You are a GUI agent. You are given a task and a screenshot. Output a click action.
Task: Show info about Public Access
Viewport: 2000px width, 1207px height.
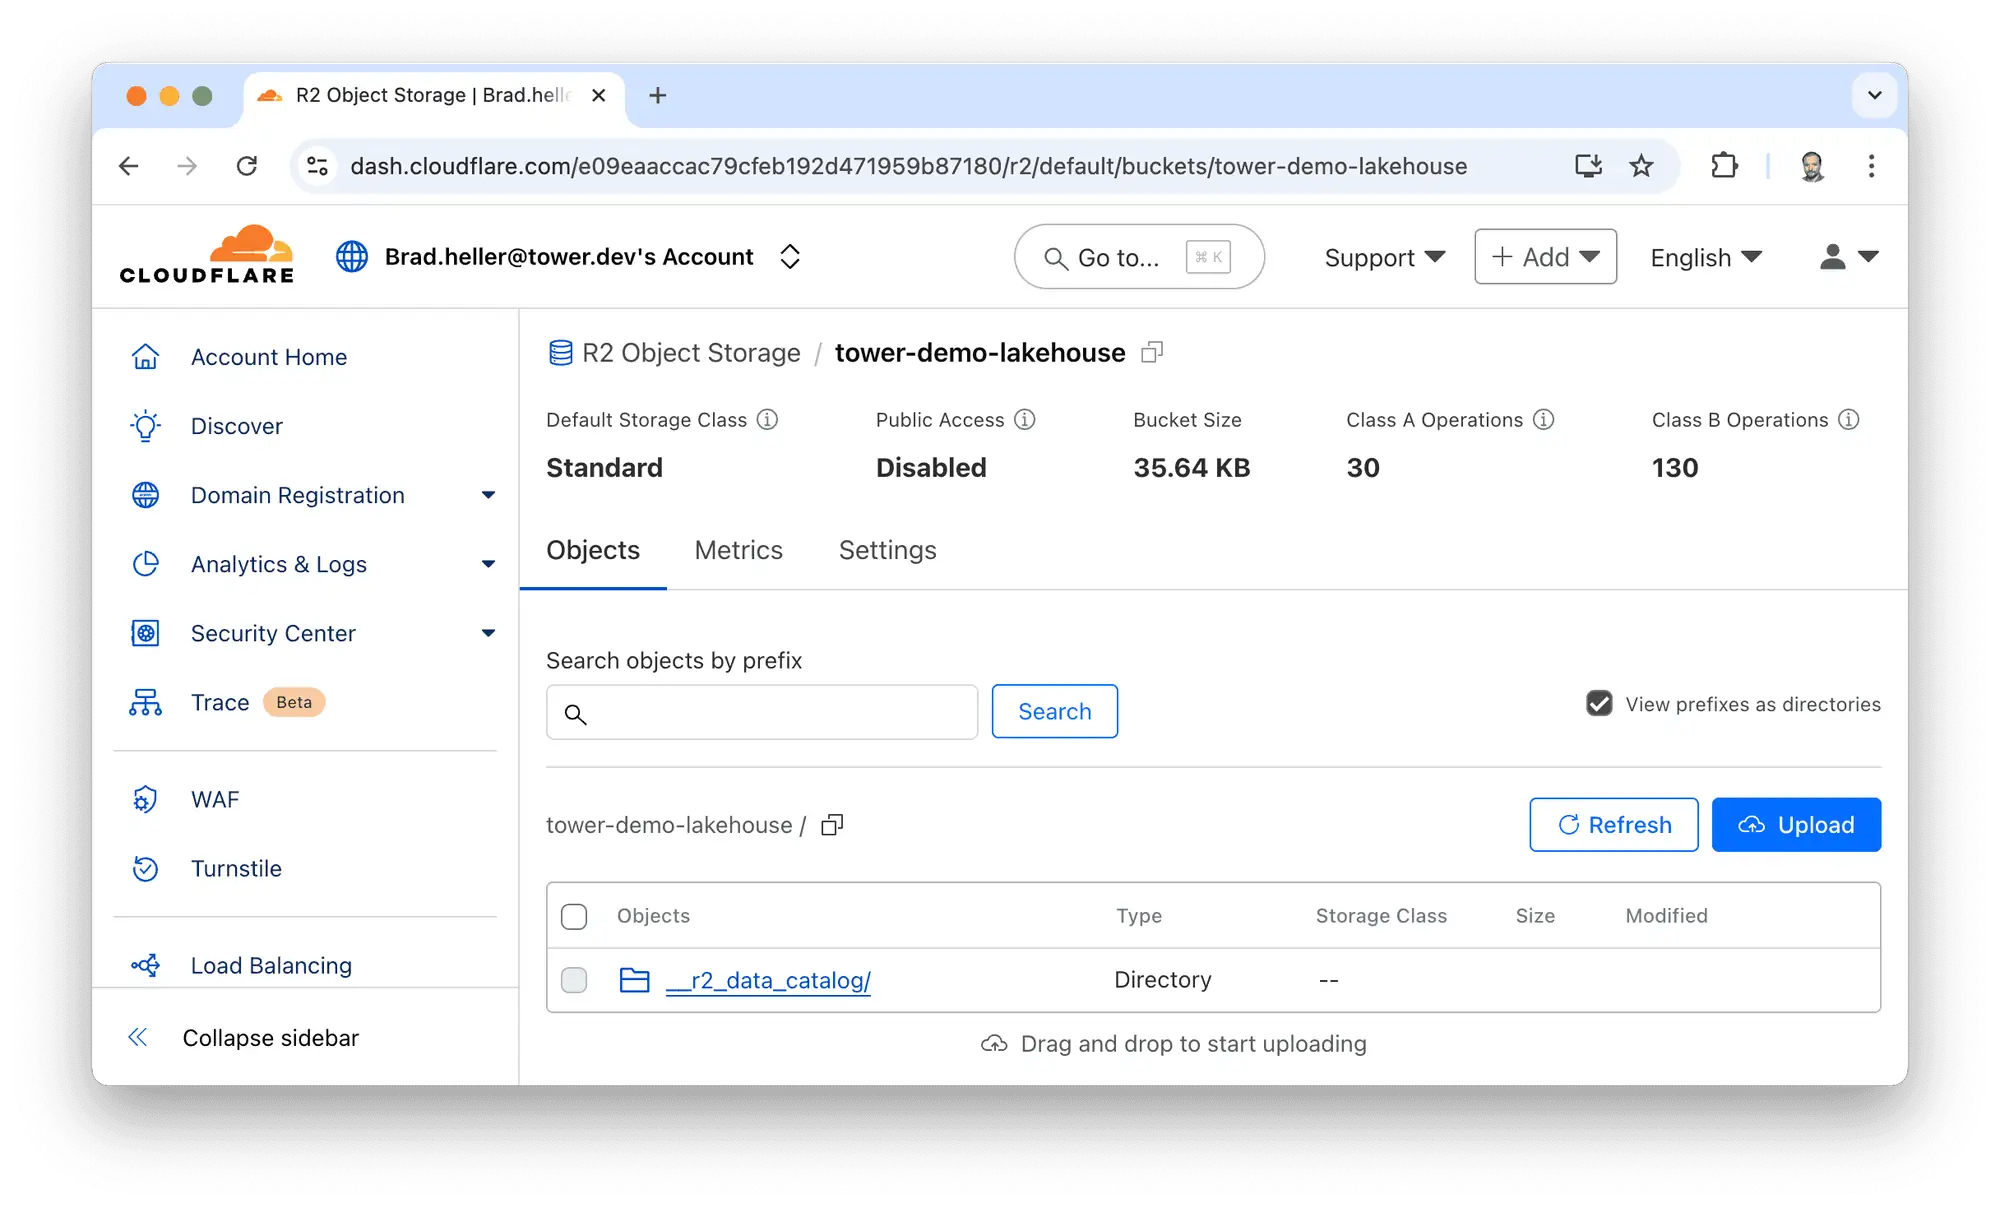(1025, 420)
